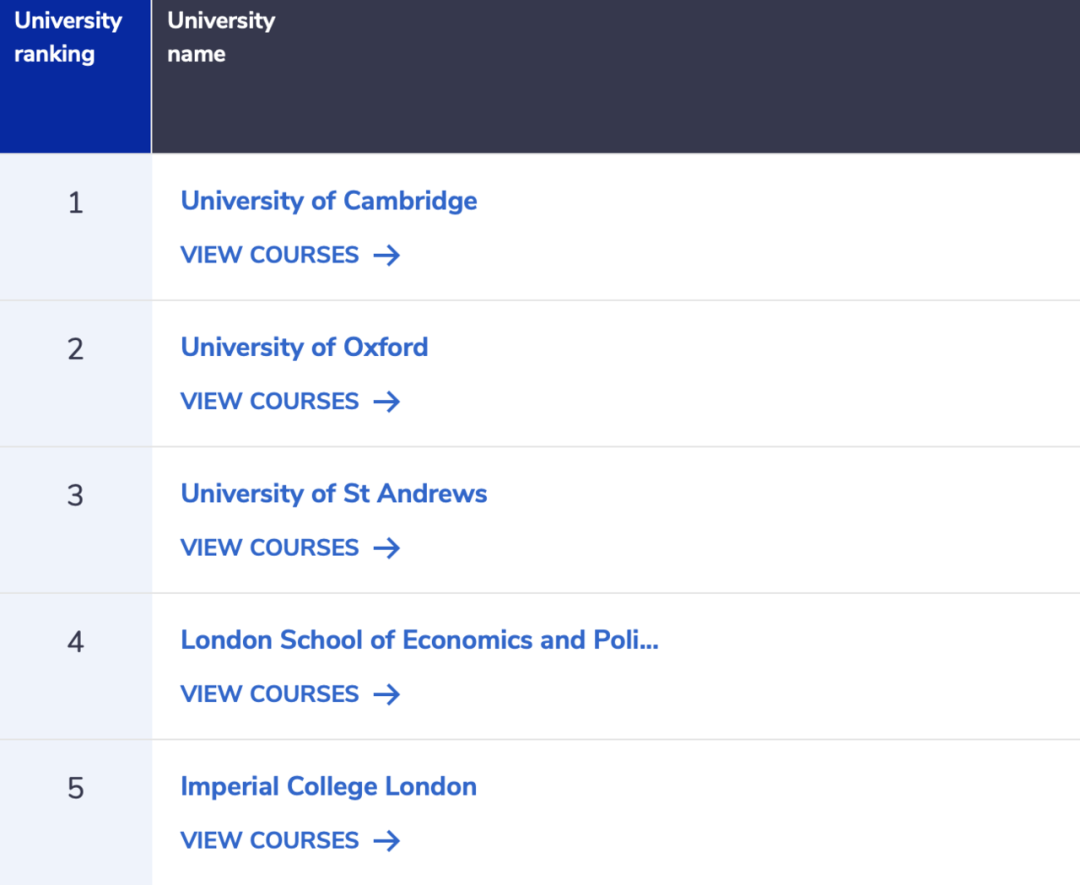Open the University of St Andrews link
Viewport: 1080px width, 885px height.
tap(333, 494)
